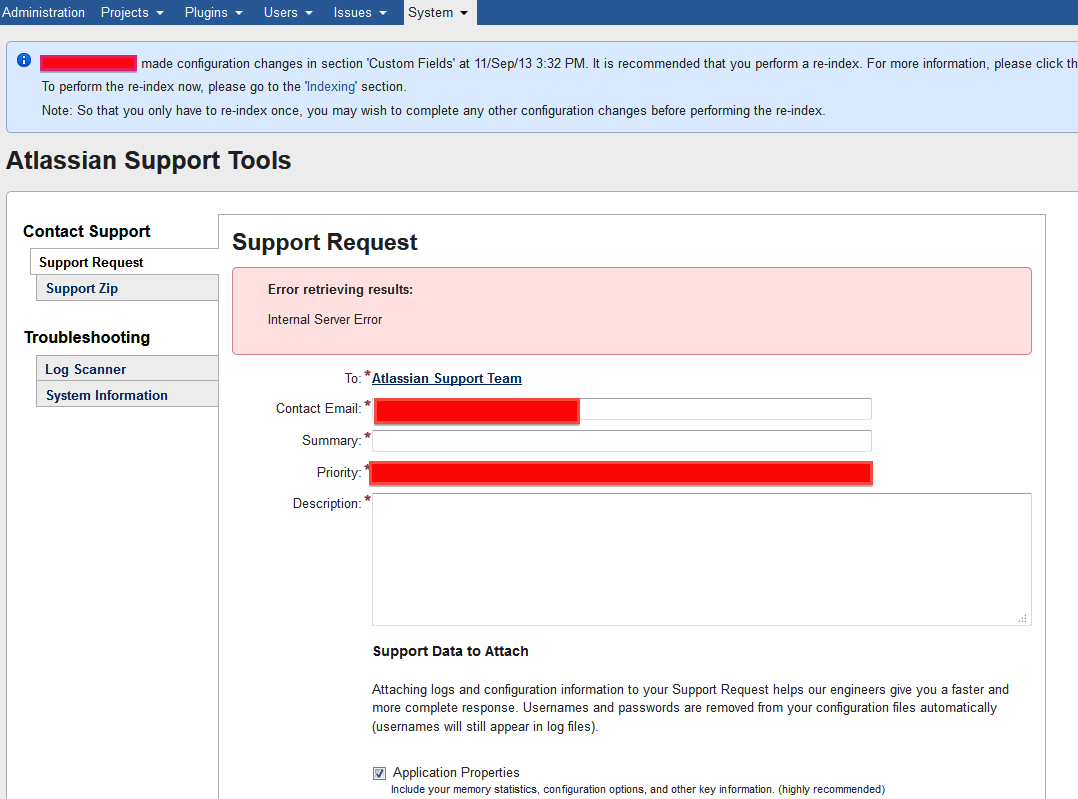
Task: Open the Projects dropdown menu
Action: pos(132,12)
